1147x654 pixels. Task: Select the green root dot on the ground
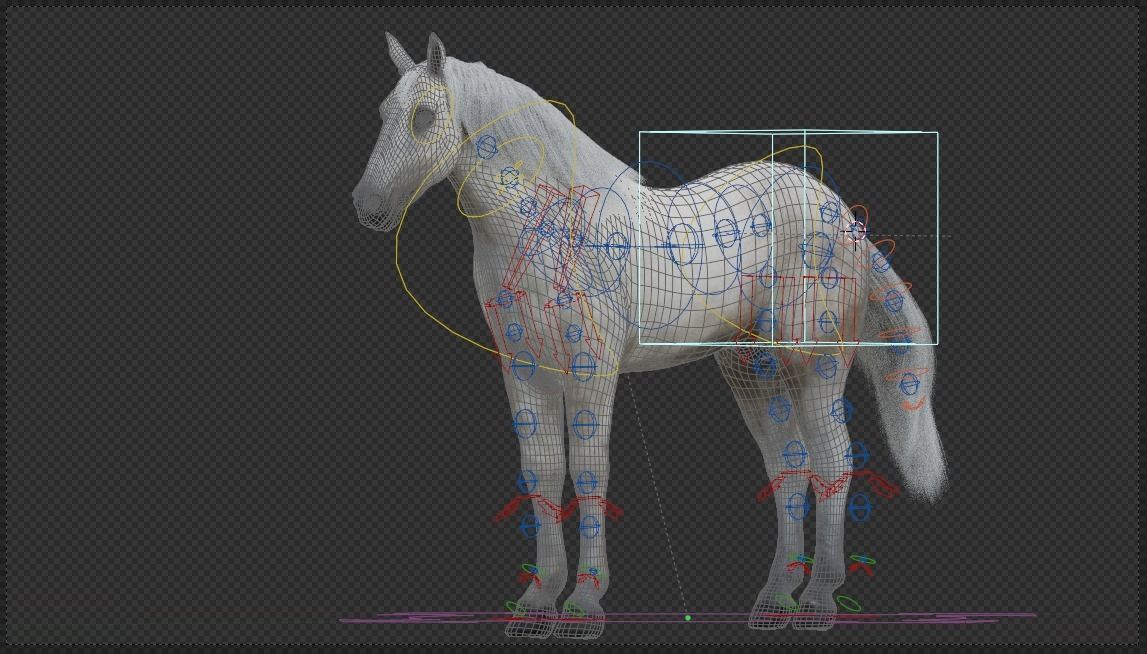(688, 618)
